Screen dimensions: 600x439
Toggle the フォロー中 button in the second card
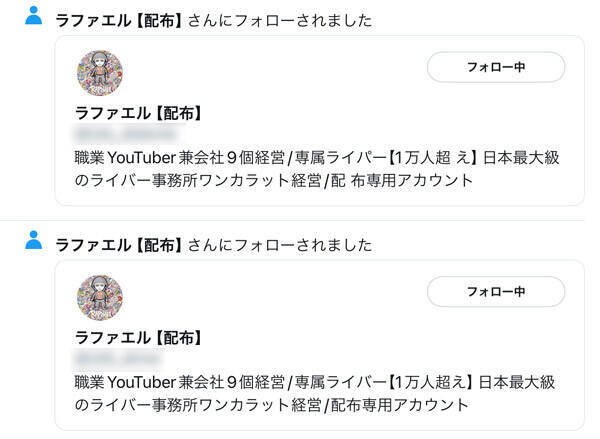pos(496,292)
